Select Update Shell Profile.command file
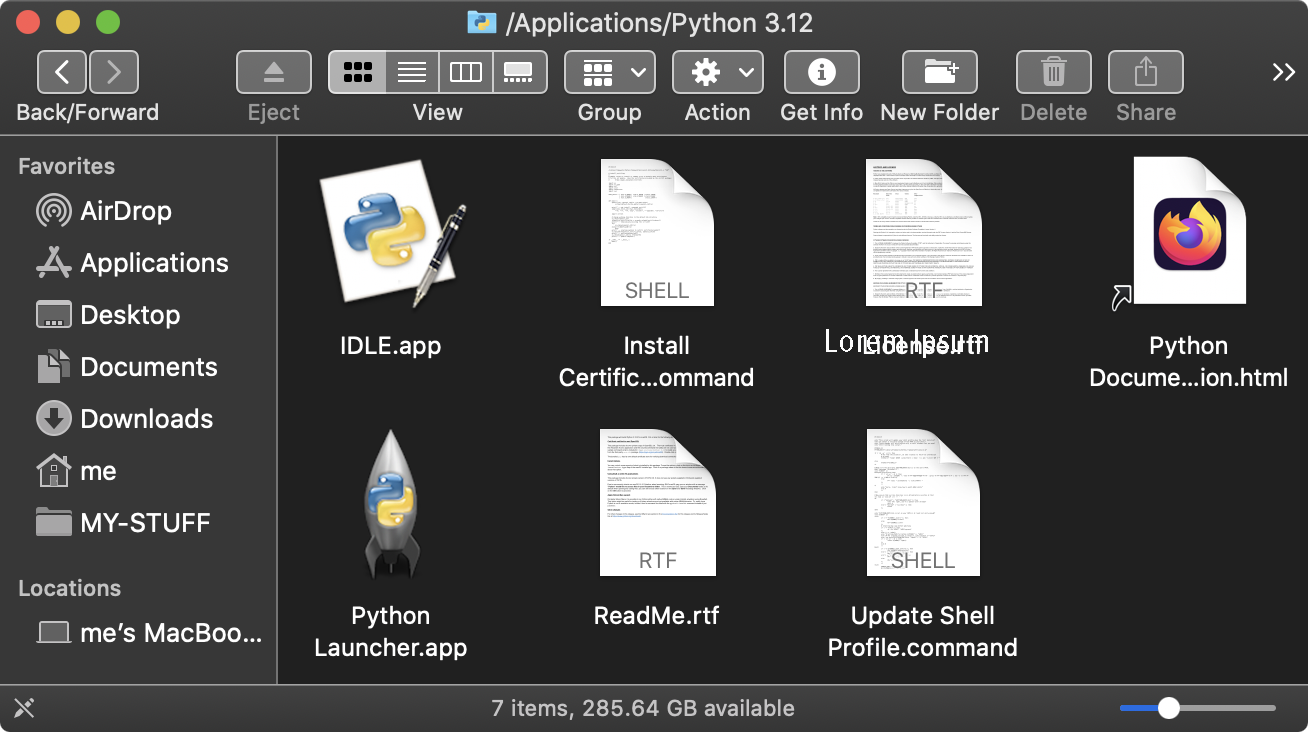The width and height of the screenshot is (1308, 732). click(x=922, y=504)
